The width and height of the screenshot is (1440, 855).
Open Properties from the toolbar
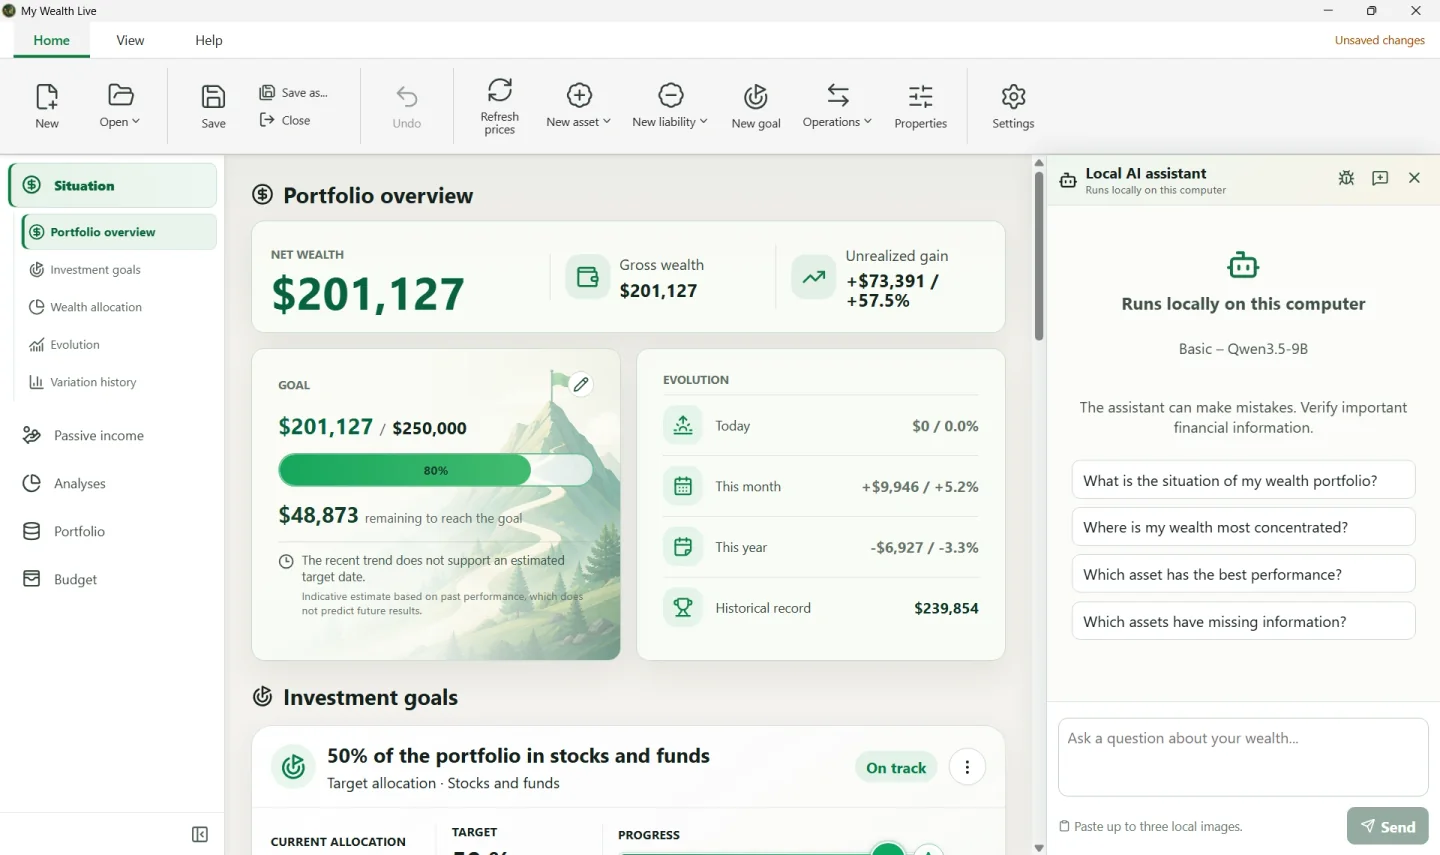point(920,106)
